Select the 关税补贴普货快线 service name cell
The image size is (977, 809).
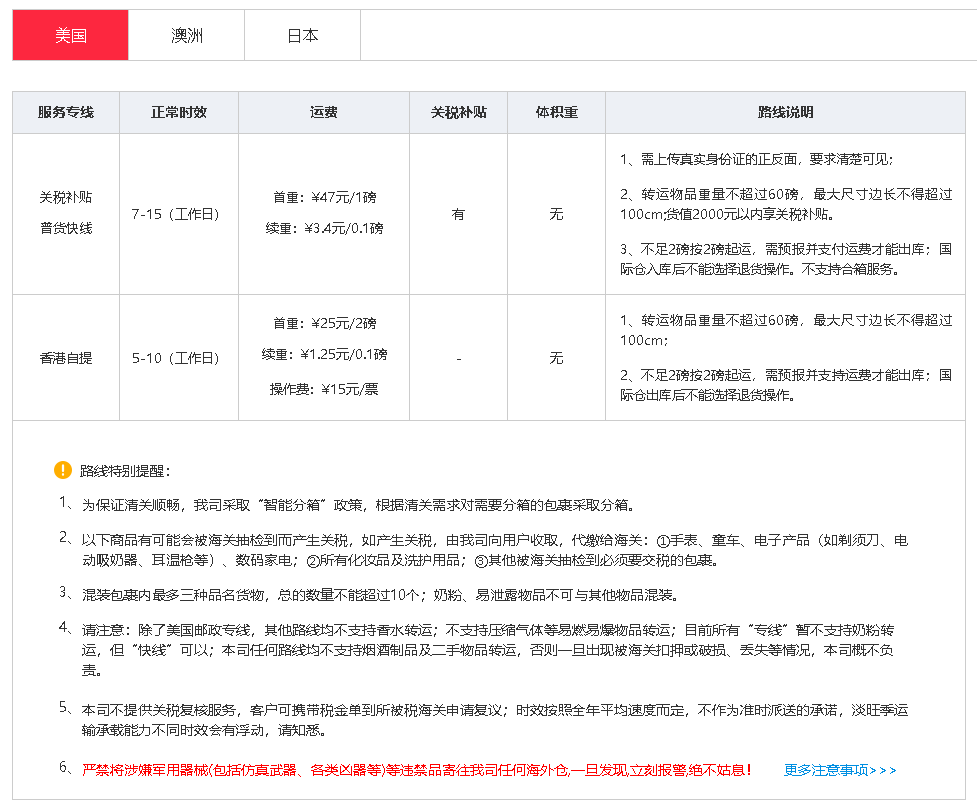point(66,213)
